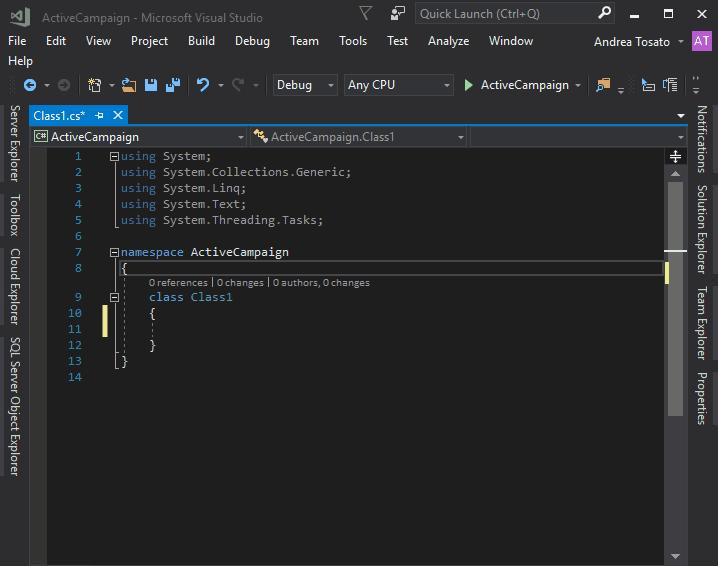Open the Server Explorer side tab
The height and width of the screenshot is (566, 718).
click(15, 143)
